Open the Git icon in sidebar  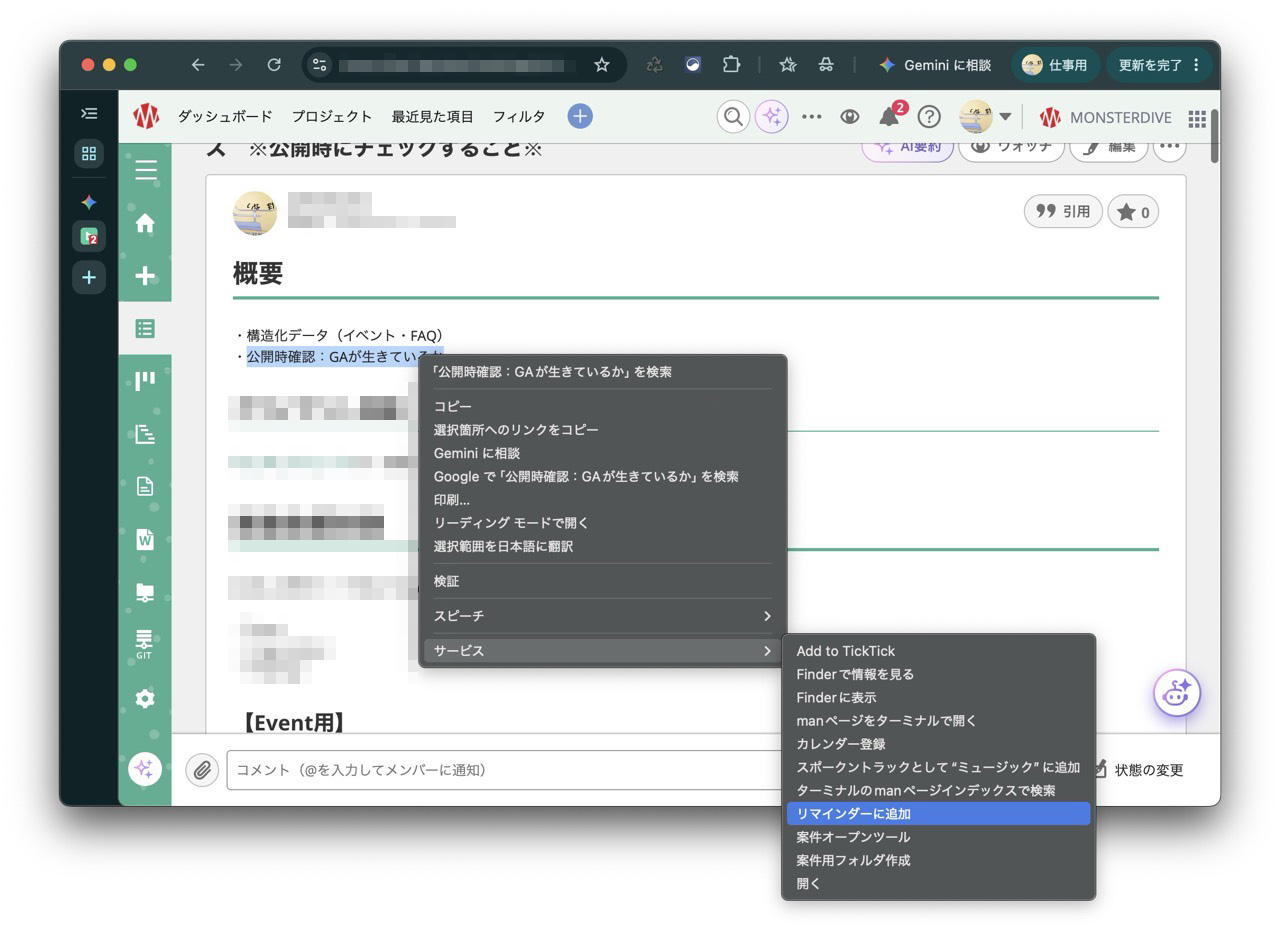click(145, 644)
